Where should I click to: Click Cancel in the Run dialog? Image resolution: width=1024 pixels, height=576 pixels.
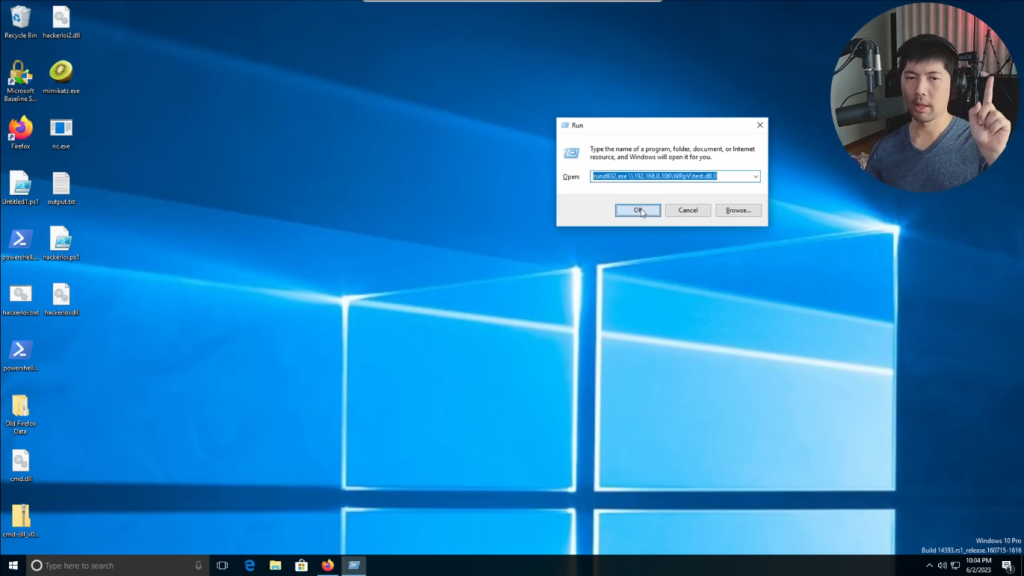click(688, 210)
